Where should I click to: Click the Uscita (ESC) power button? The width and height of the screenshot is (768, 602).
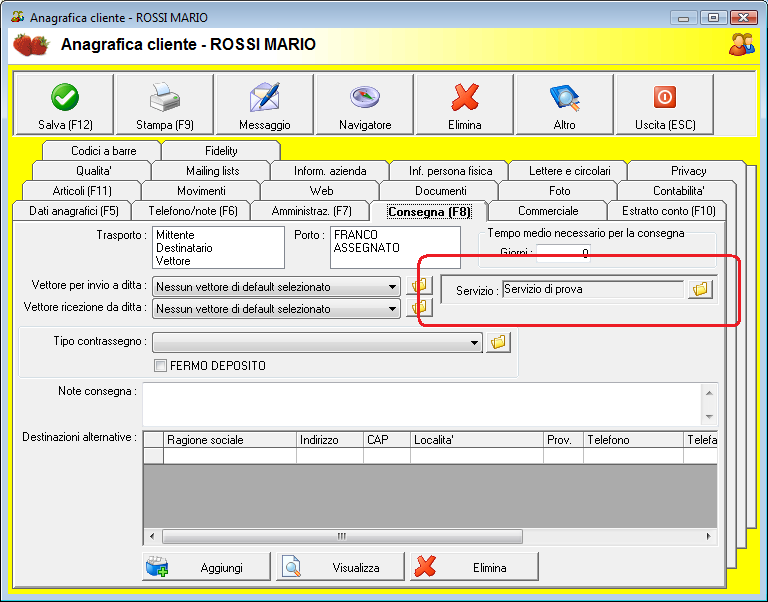coord(665,104)
